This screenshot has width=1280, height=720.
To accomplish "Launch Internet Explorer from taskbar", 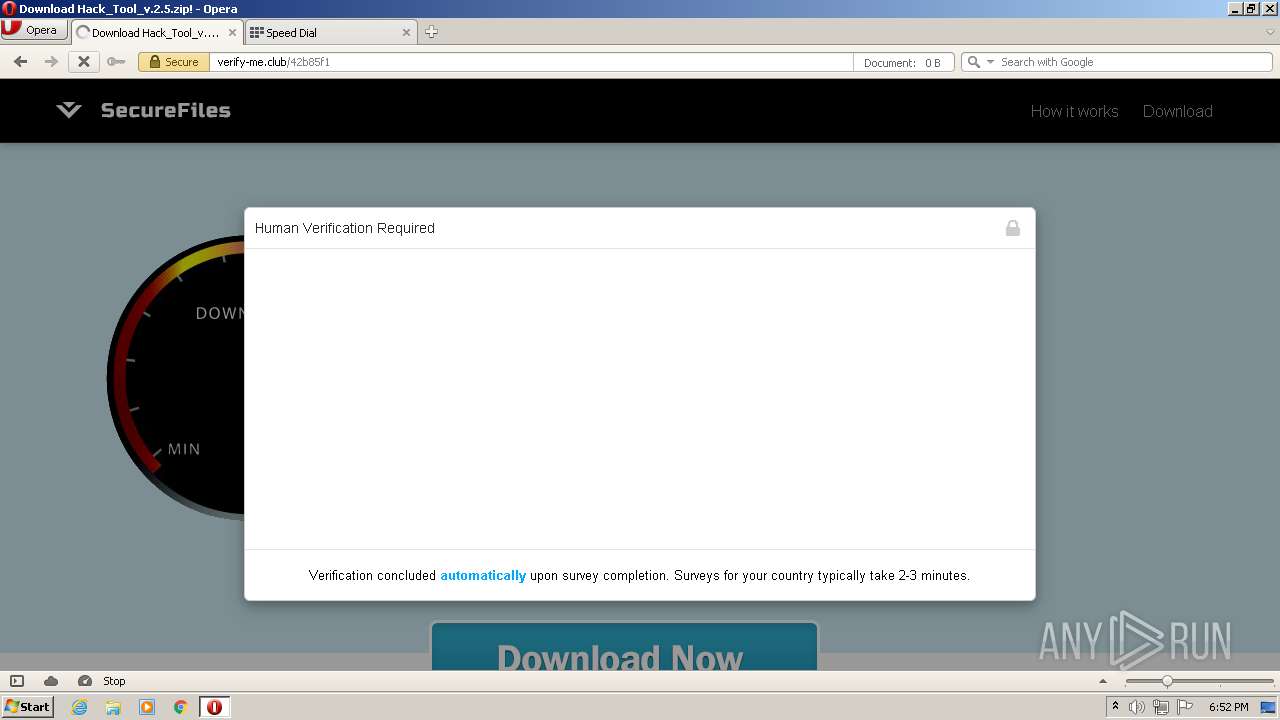I will [79, 707].
